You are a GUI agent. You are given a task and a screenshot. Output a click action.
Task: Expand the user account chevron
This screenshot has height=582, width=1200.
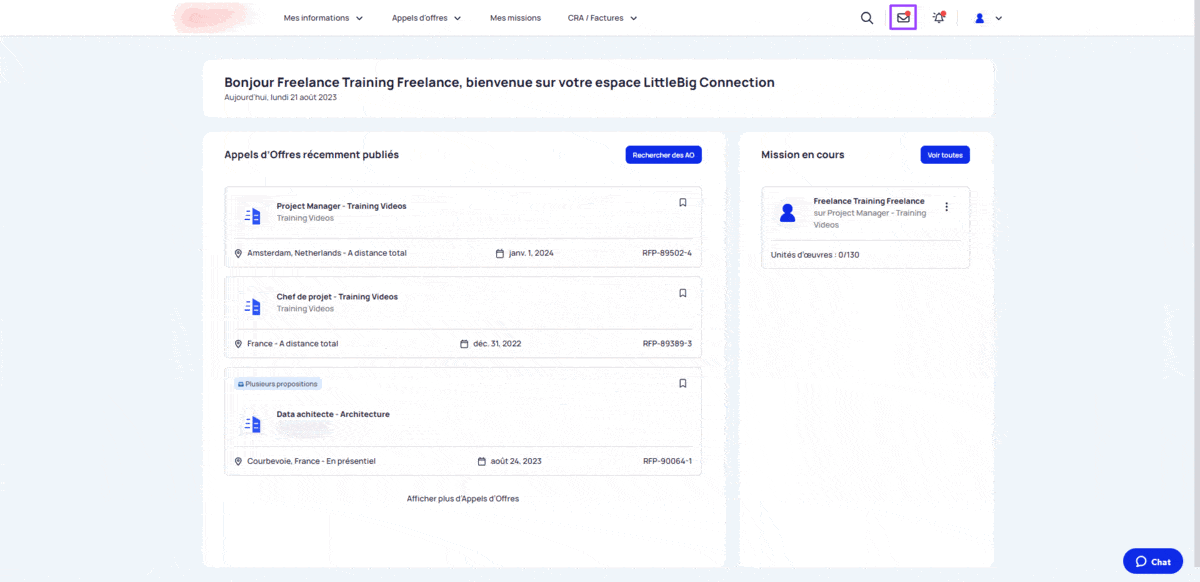998,18
